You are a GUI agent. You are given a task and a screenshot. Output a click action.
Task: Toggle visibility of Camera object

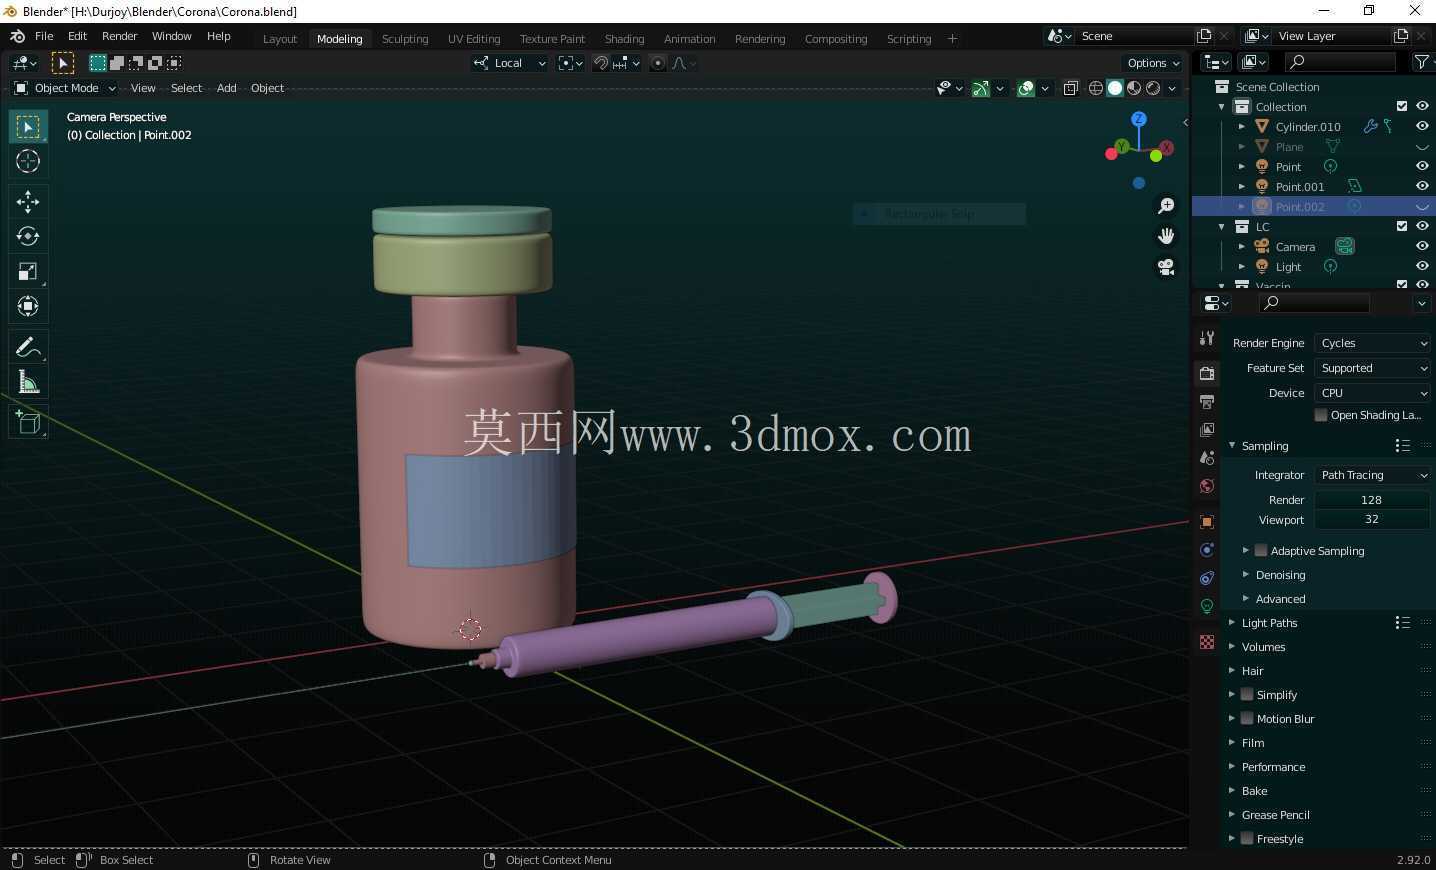pyautogui.click(x=1422, y=246)
